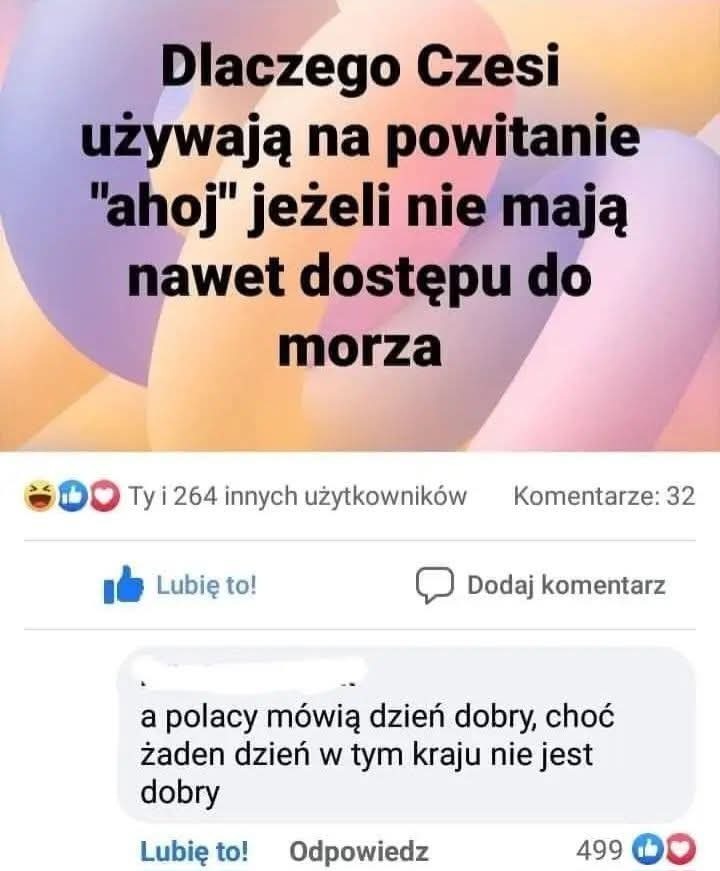
Task: View the 499 reactions count on the comment
Action: tap(599, 850)
